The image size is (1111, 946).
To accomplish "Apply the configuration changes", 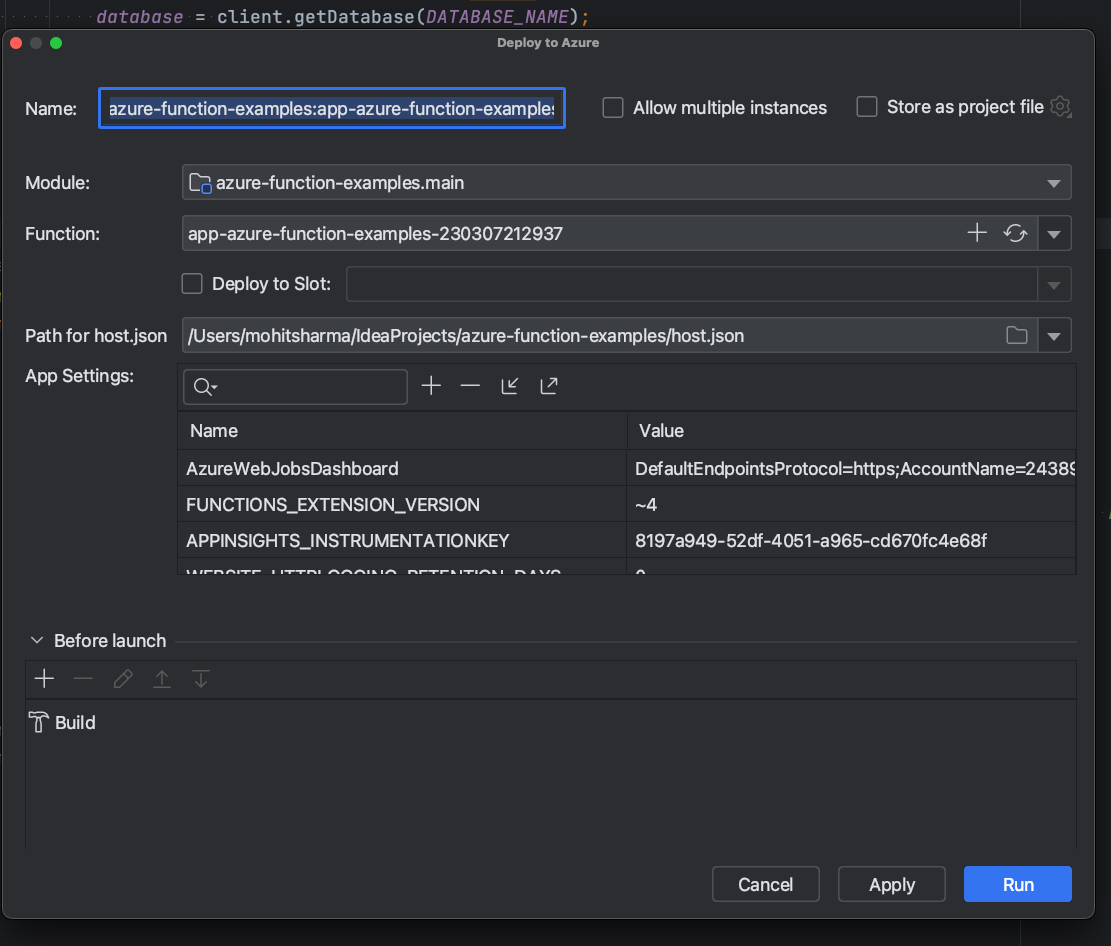I will click(x=891, y=884).
